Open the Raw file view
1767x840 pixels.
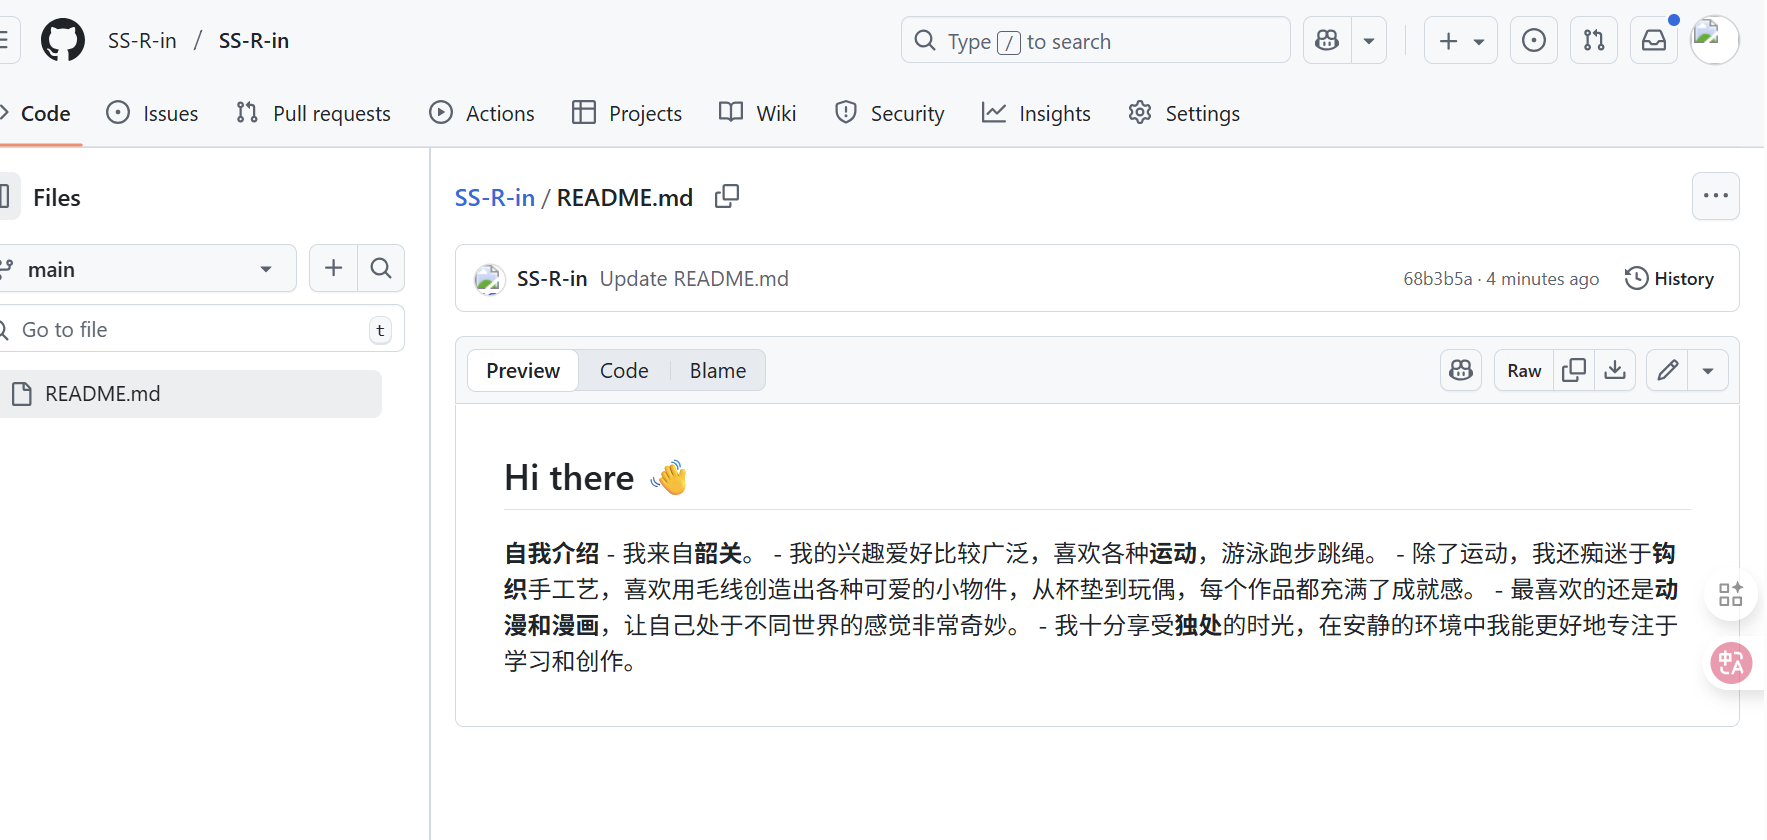pos(1524,370)
